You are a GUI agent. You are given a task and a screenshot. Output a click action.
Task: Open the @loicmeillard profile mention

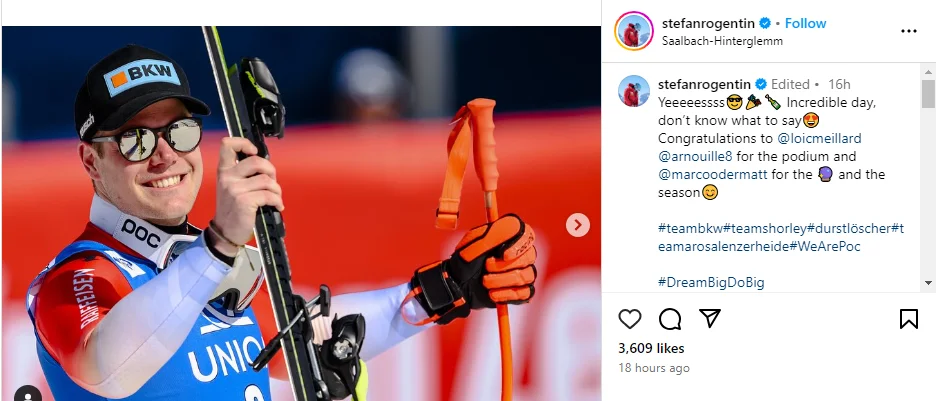click(x=820, y=138)
